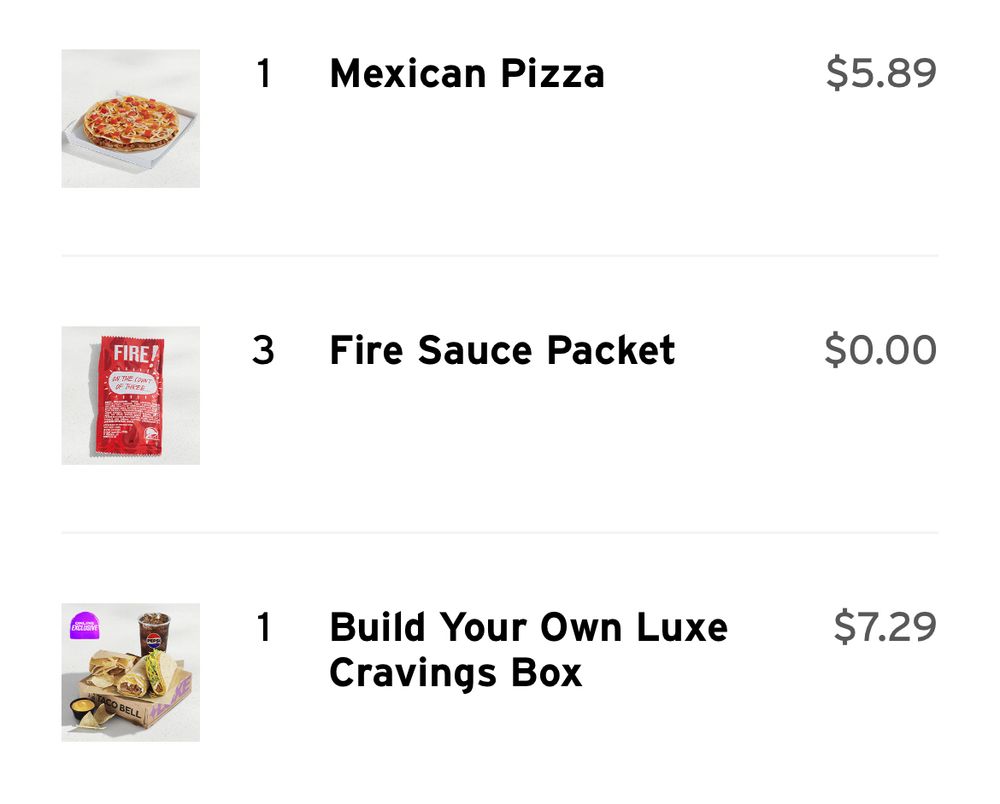Click the Luxe Cravings Box product photo

pos(130,668)
